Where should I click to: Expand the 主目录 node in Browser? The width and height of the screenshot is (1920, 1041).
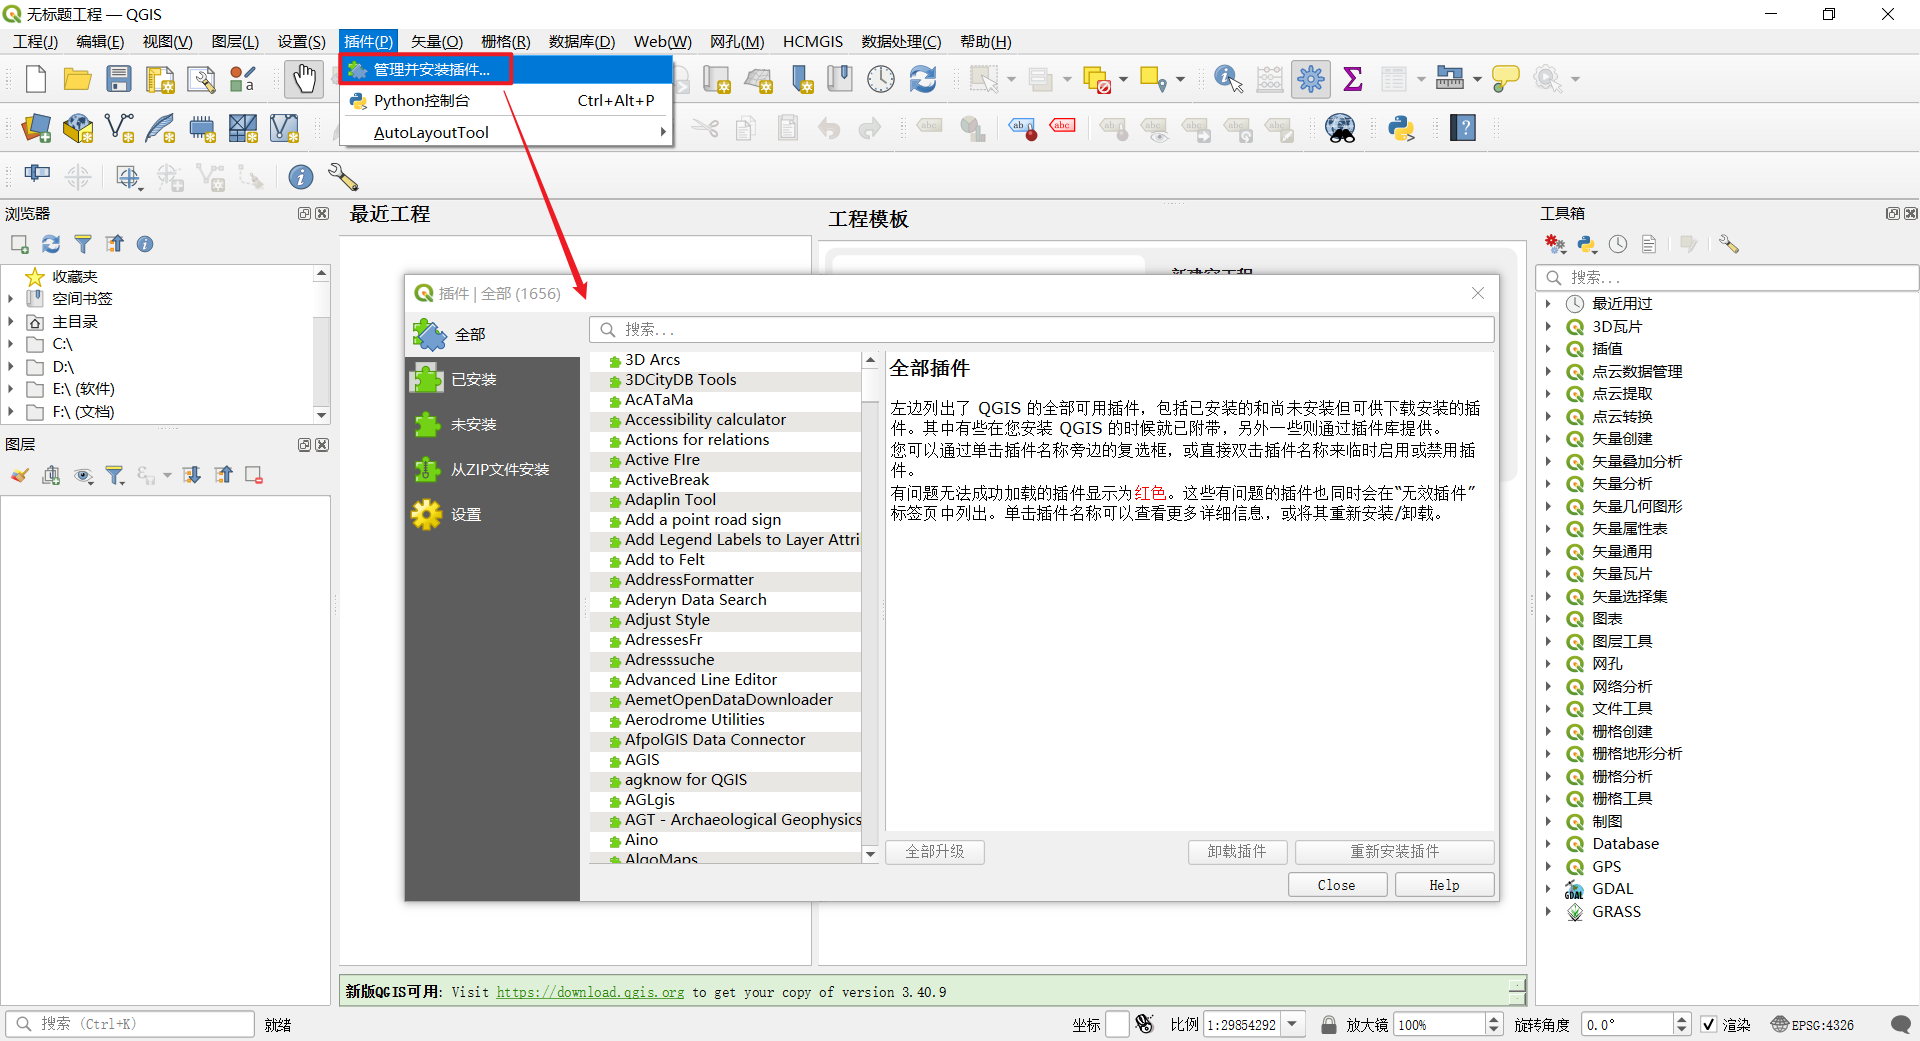pyautogui.click(x=11, y=322)
